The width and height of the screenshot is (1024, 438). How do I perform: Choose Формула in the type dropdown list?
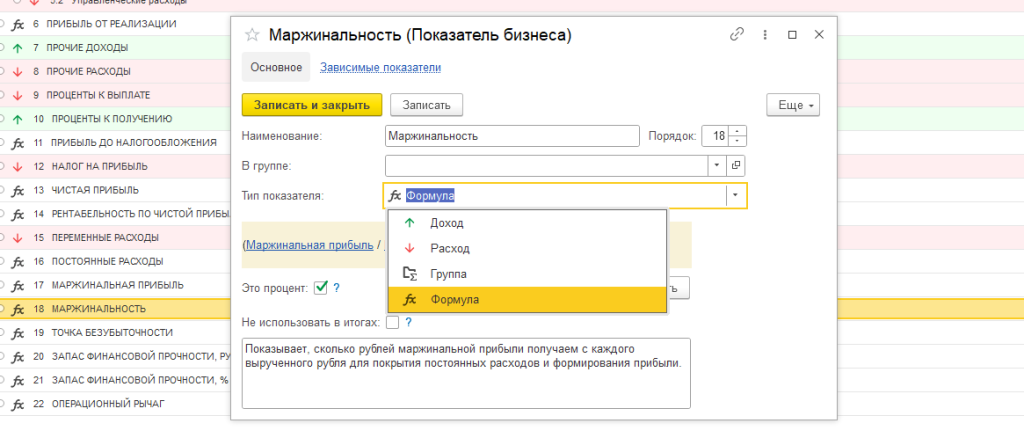527,300
